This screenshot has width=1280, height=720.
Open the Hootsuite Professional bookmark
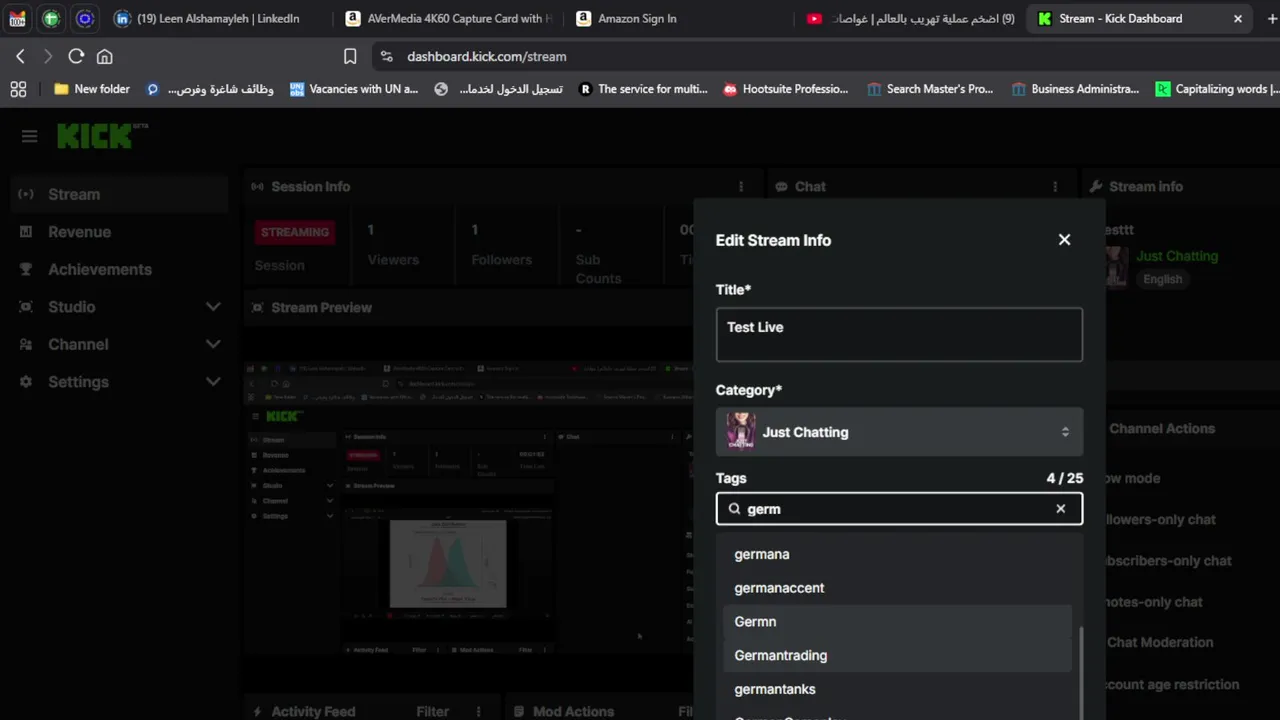[x=786, y=89]
